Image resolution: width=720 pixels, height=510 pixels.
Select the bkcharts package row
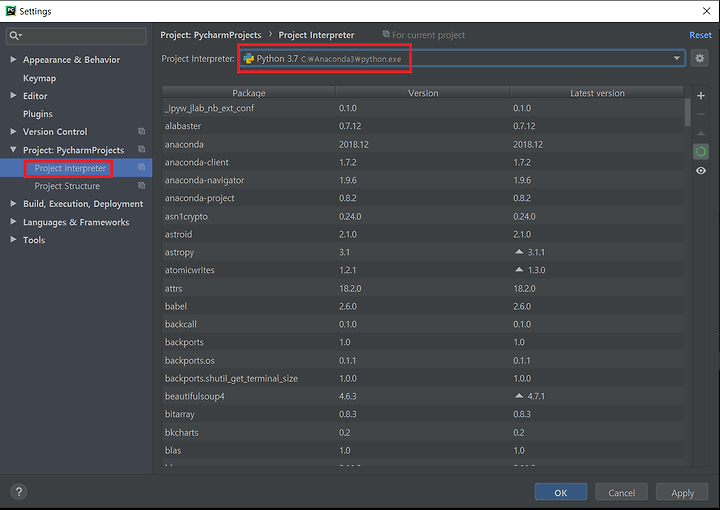click(423, 432)
